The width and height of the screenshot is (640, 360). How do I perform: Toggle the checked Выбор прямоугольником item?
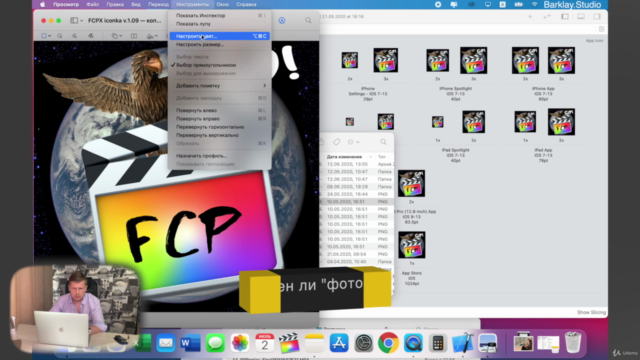click(220, 65)
